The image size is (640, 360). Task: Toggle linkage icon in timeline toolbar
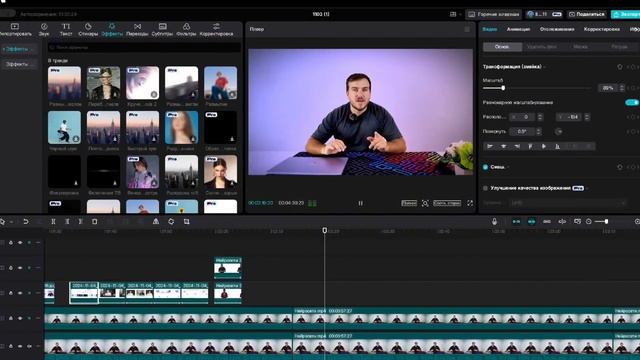(547, 222)
